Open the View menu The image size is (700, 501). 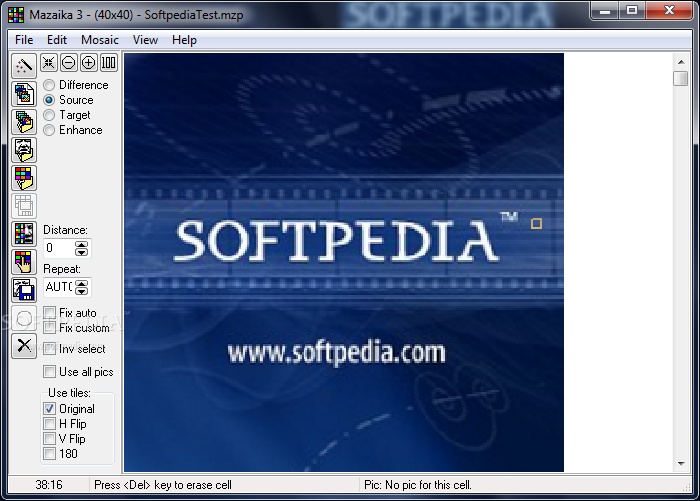click(x=145, y=40)
